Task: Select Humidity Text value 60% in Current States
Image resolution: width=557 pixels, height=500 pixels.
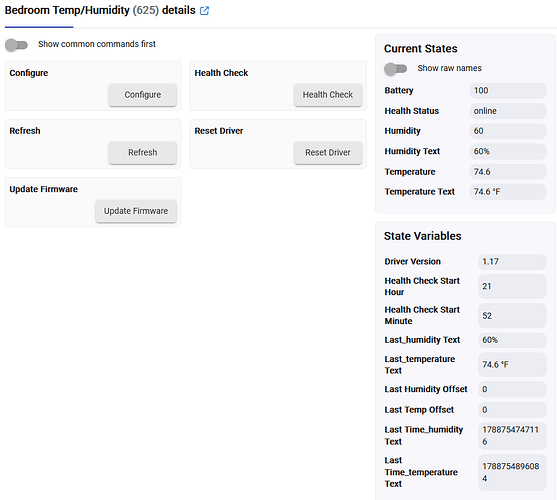Action: [x=508, y=151]
